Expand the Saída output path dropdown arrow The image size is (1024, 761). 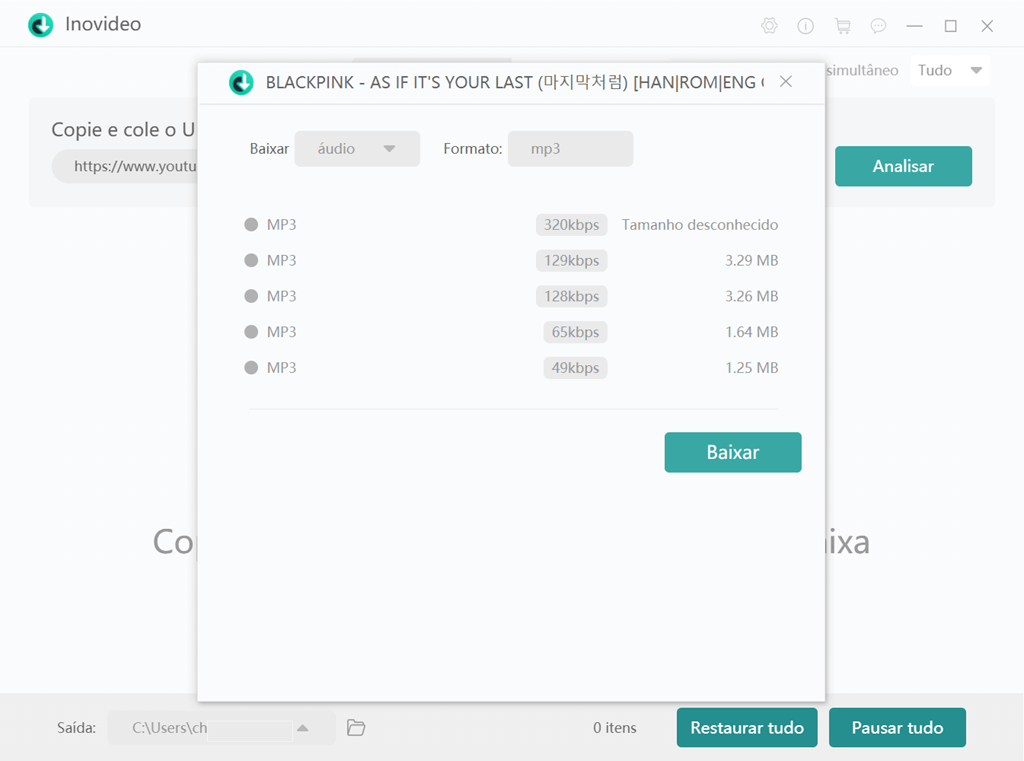click(302, 728)
